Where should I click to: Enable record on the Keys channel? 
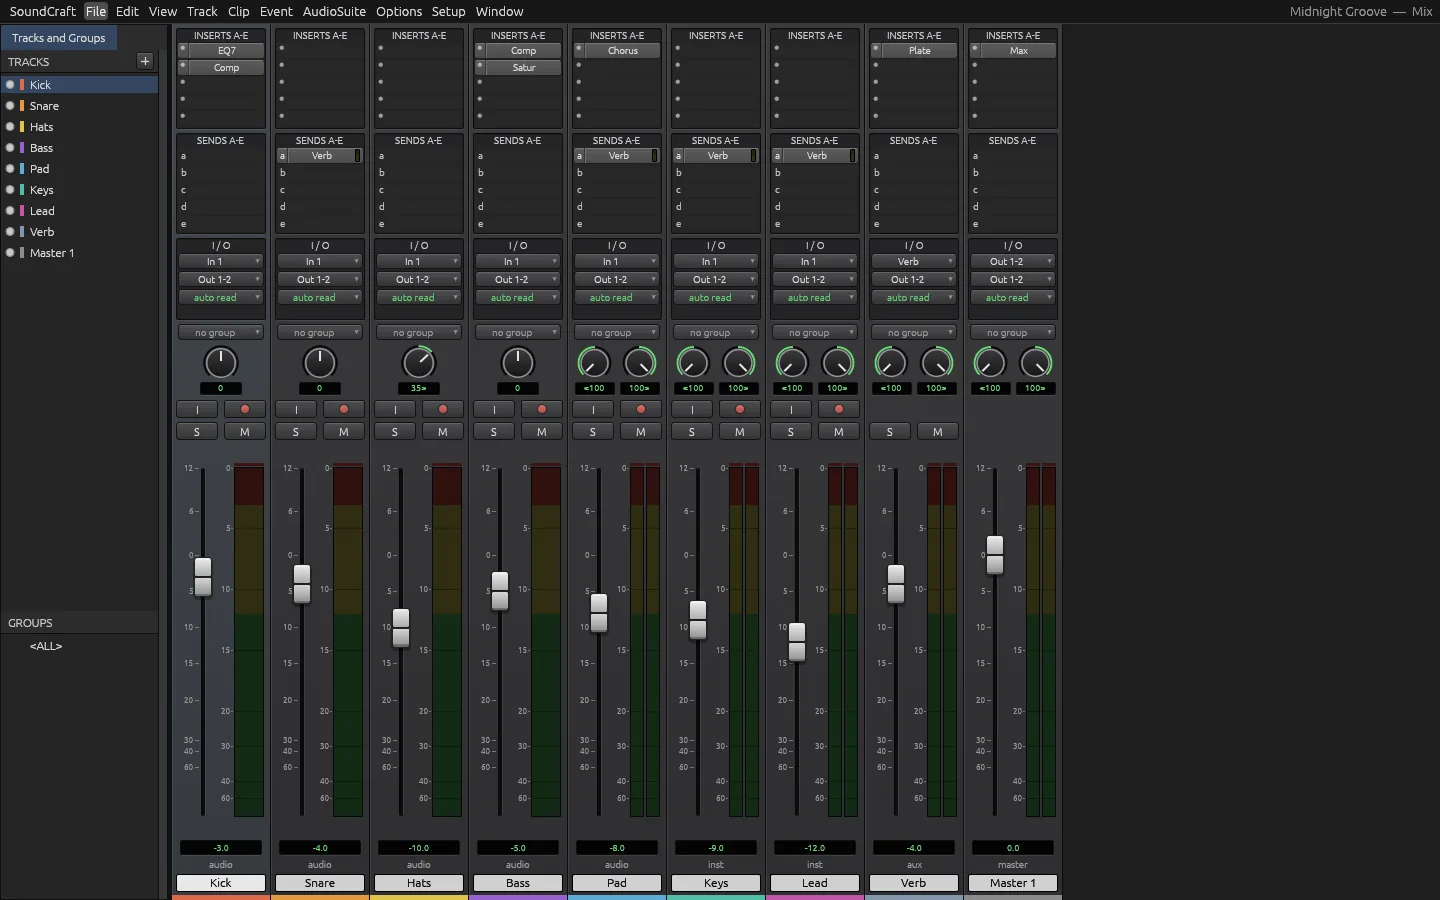click(740, 409)
